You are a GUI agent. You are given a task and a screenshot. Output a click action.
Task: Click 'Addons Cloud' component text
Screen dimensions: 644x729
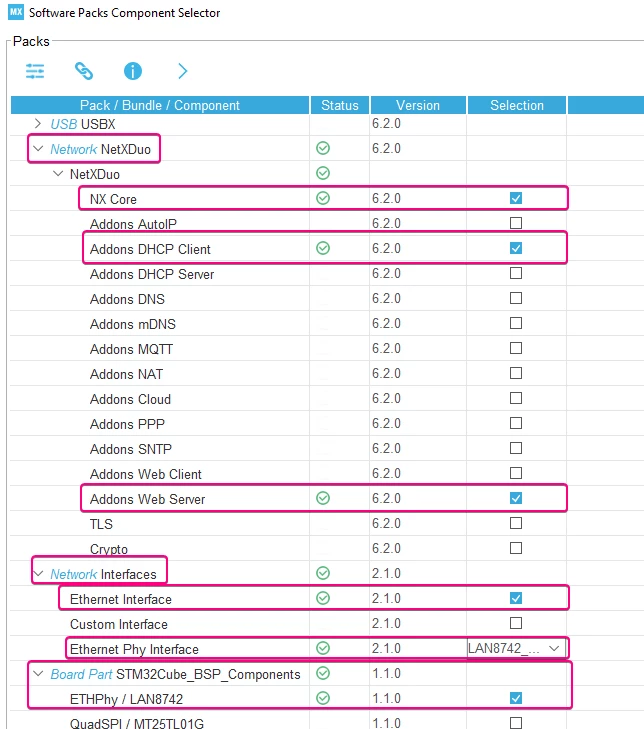coord(130,399)
